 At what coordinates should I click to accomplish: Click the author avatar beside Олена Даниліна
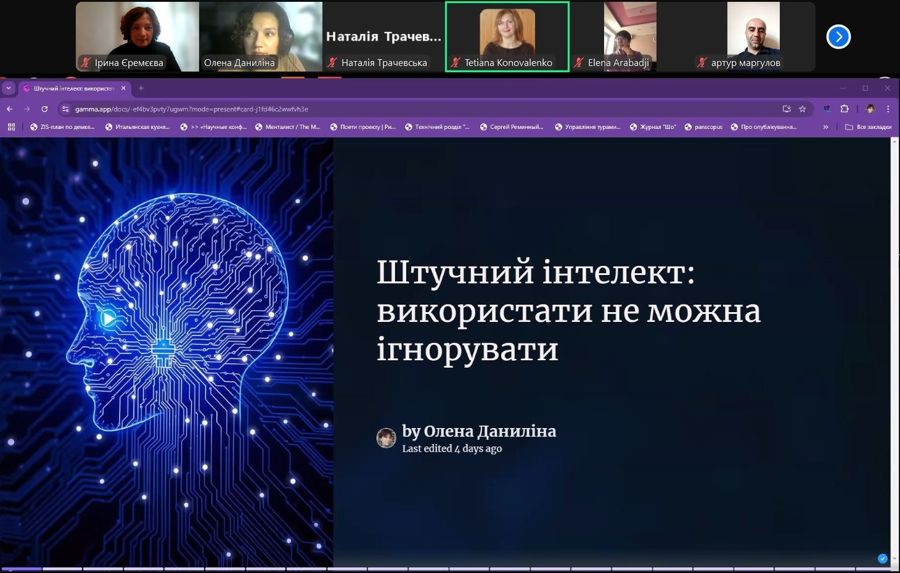pos(386,438)
